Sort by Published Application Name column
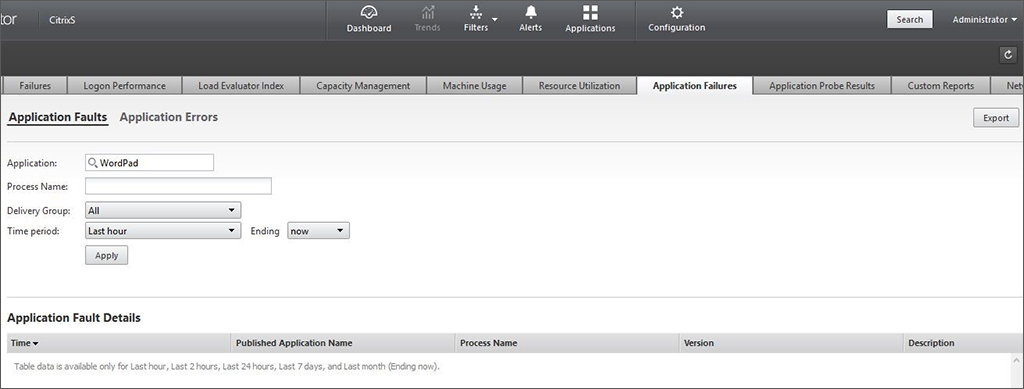Image resolution: width=1024 pixels, height=389 pixels. [x=343, y=343]
